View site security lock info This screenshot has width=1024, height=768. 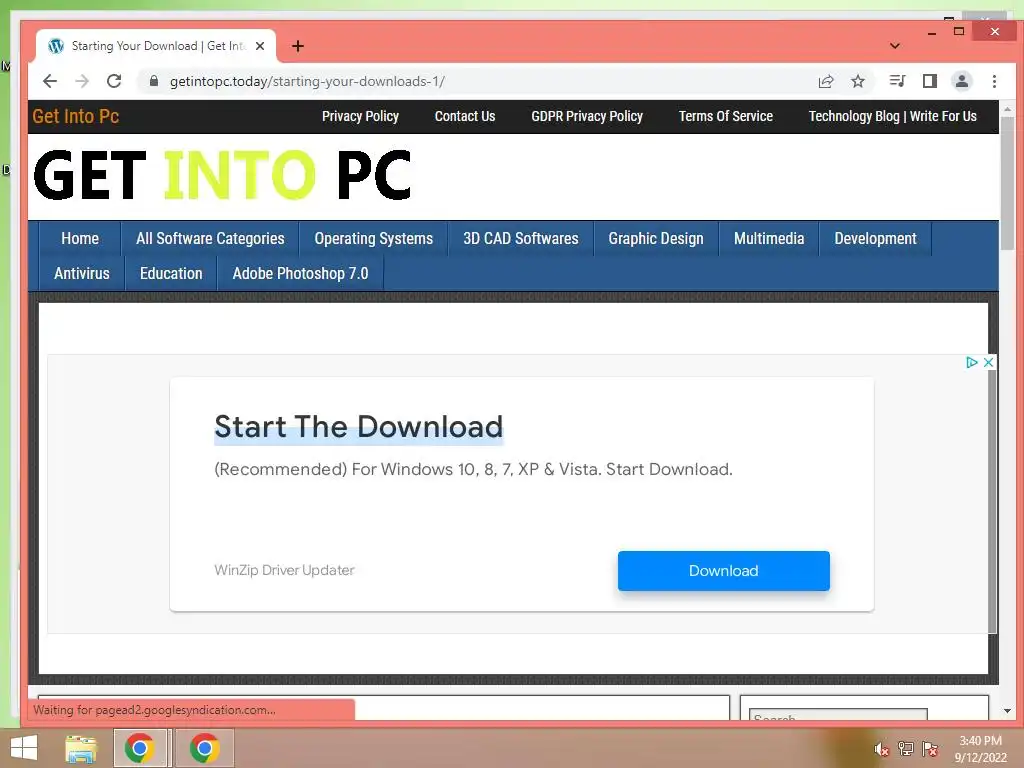153,81
